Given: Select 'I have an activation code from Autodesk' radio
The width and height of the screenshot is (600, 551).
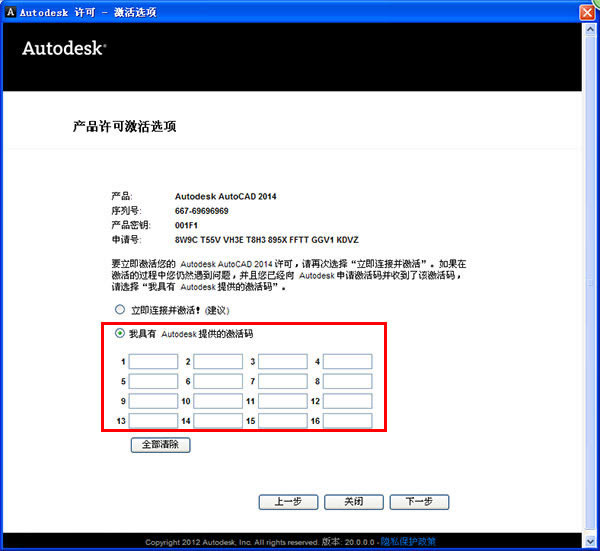Looking at the screenshot, I should click(120, 333).
